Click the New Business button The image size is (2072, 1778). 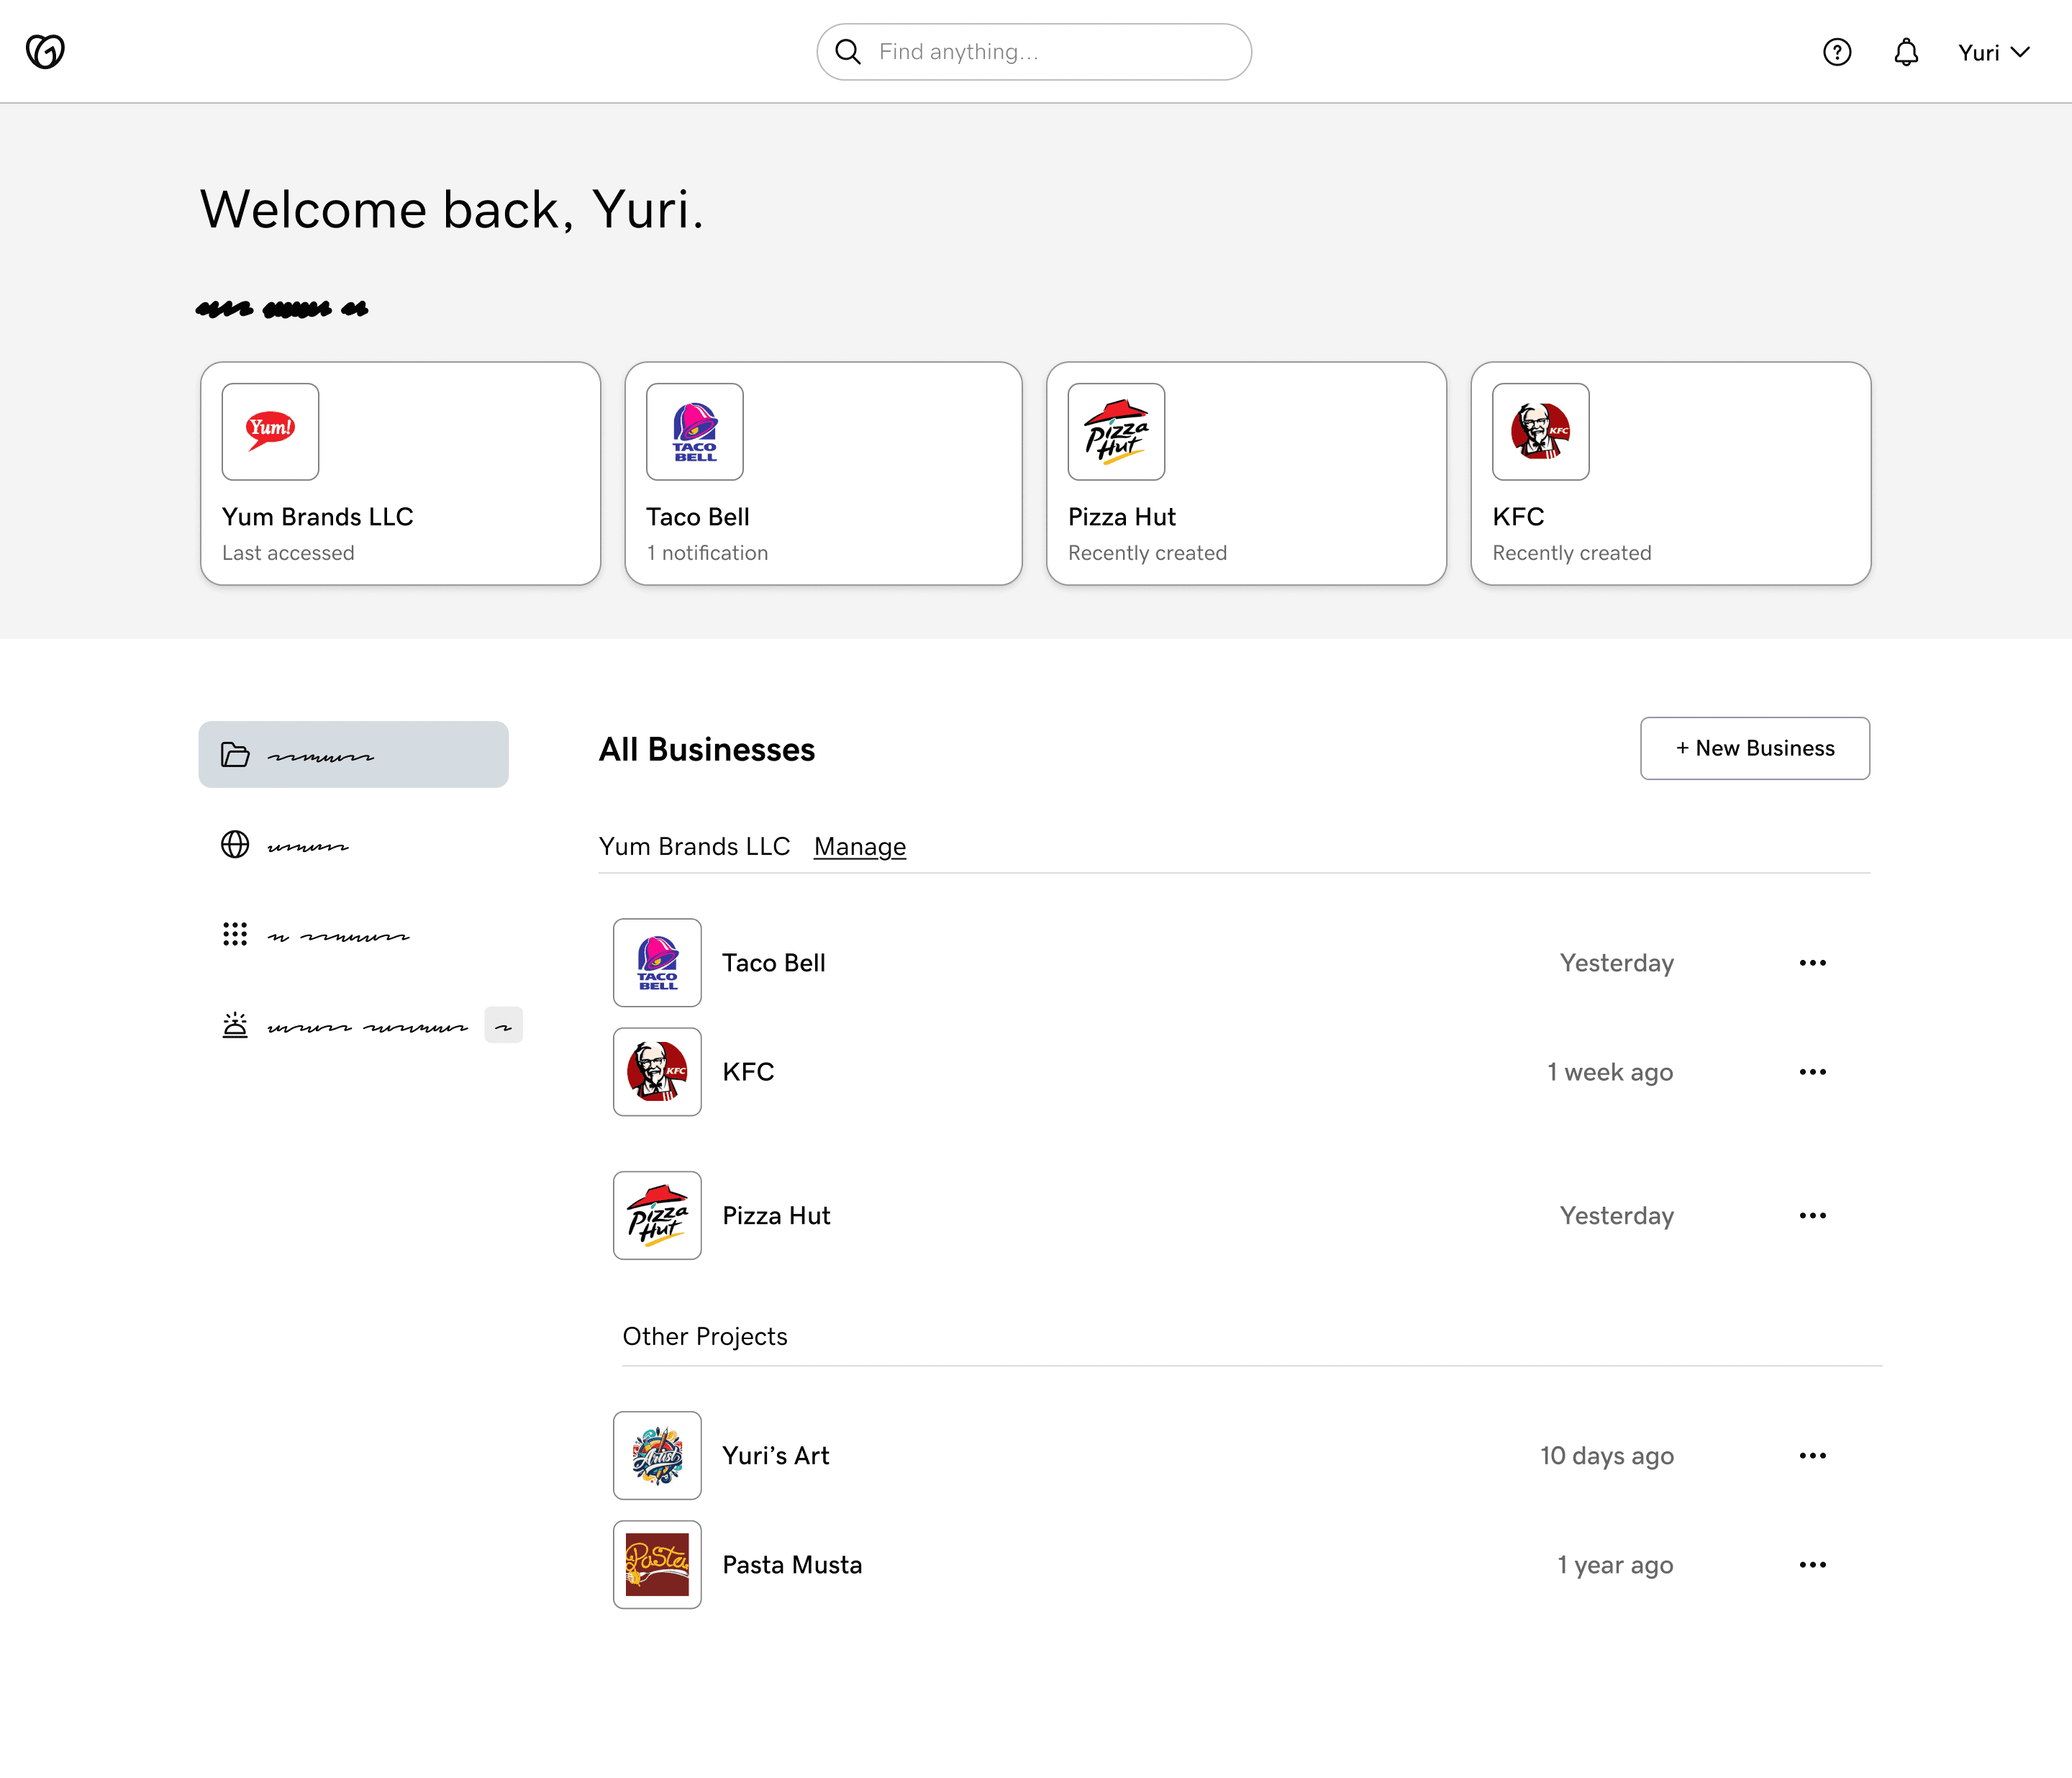1754,748
